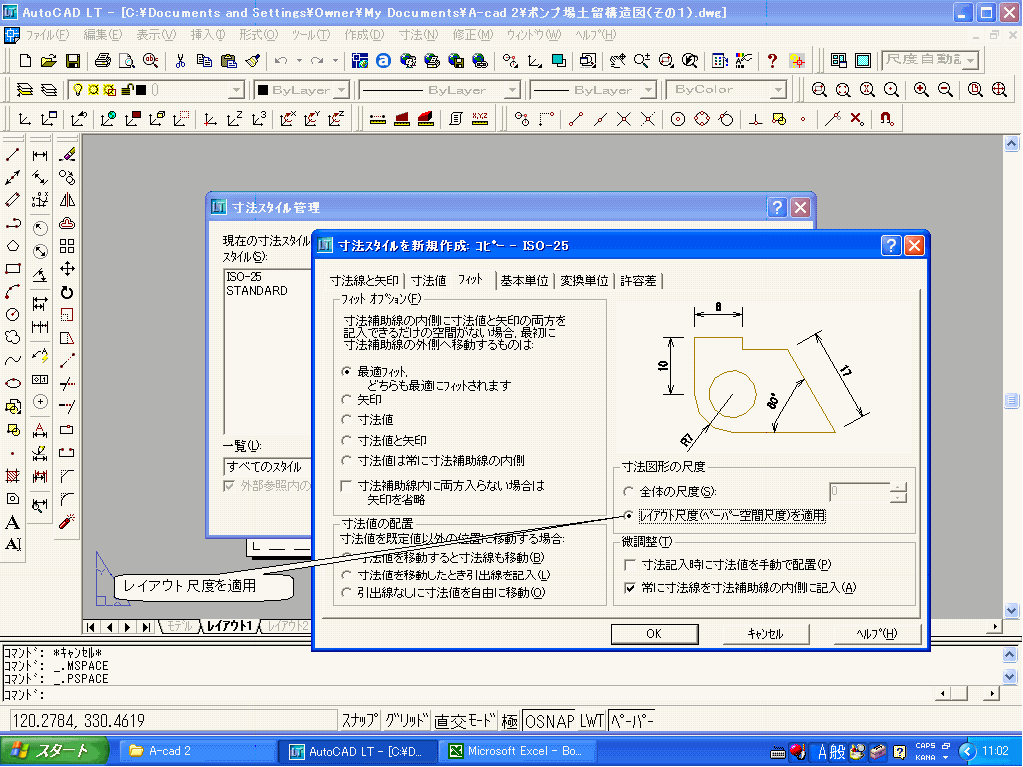The height and width of the screenshot is (767, 1023).
Task: Select 寸法値を移動したとき引出線を記入 radio
Action: 346,575
